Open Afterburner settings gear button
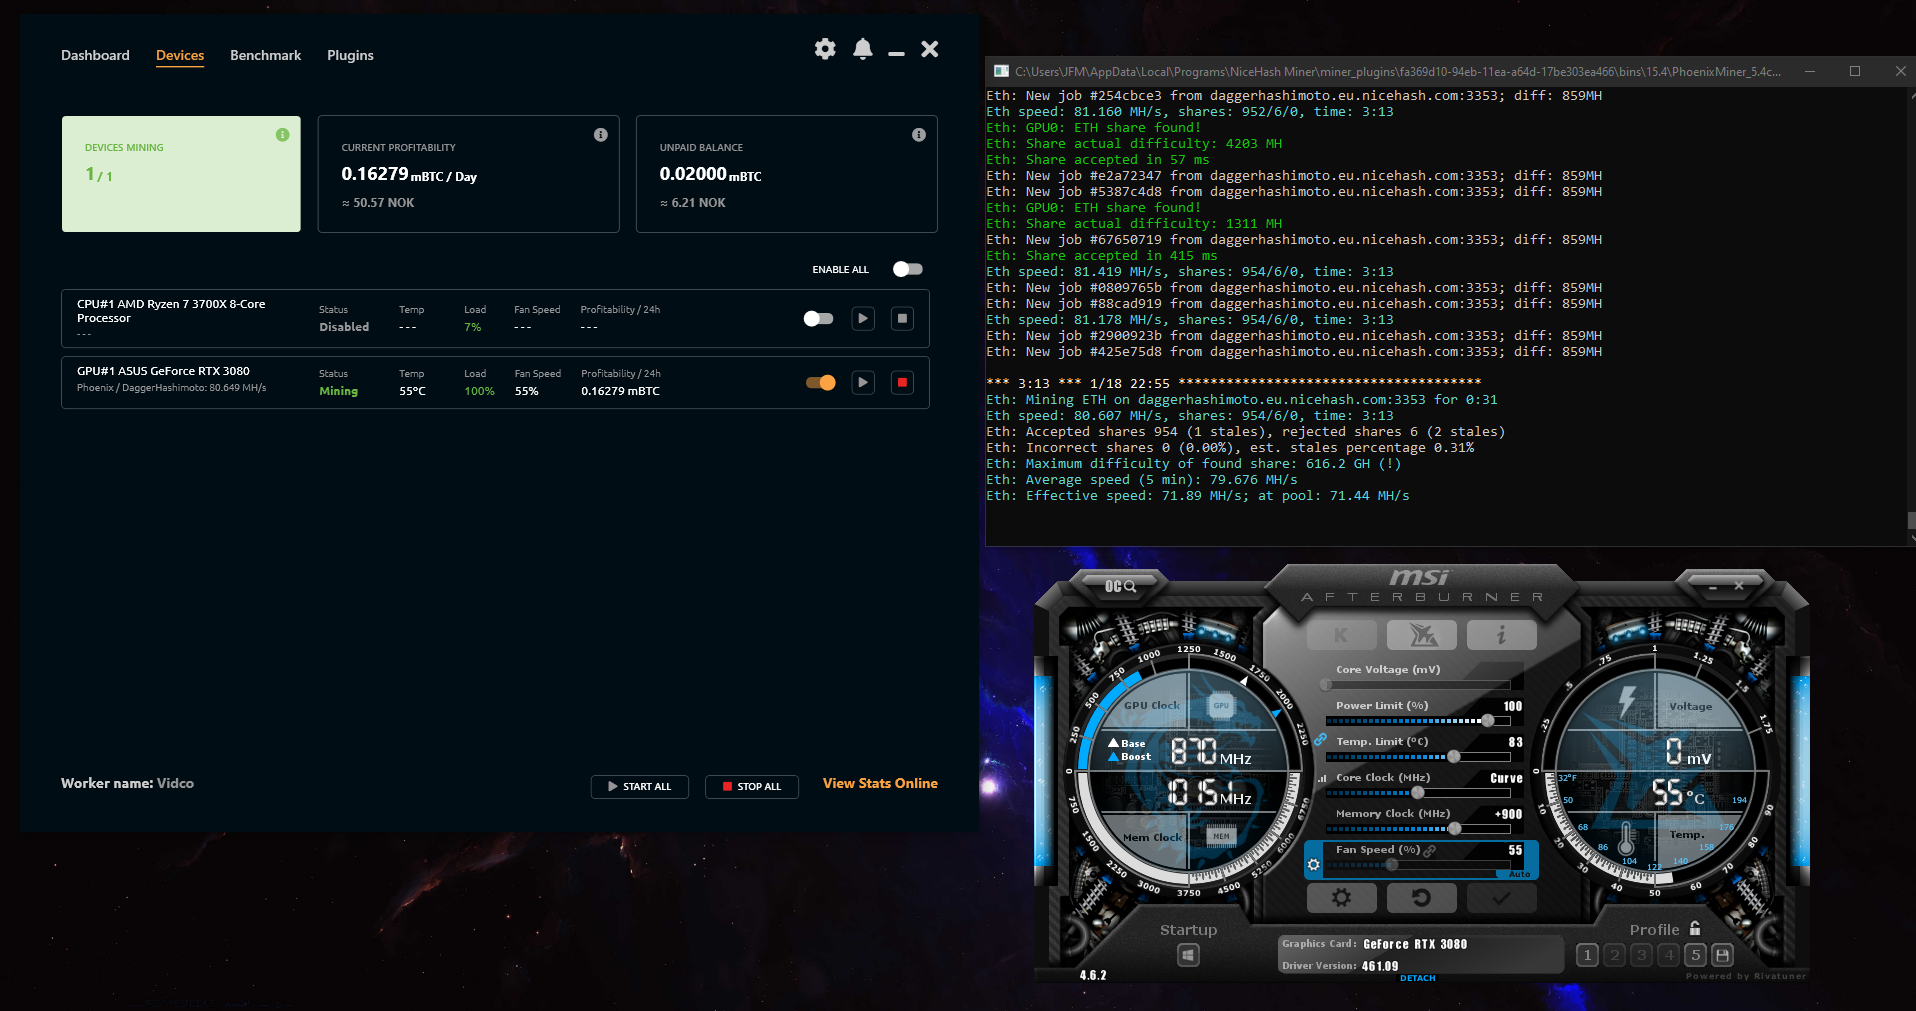The width and height of the screenshot is (1916, 1011). 1341,898
